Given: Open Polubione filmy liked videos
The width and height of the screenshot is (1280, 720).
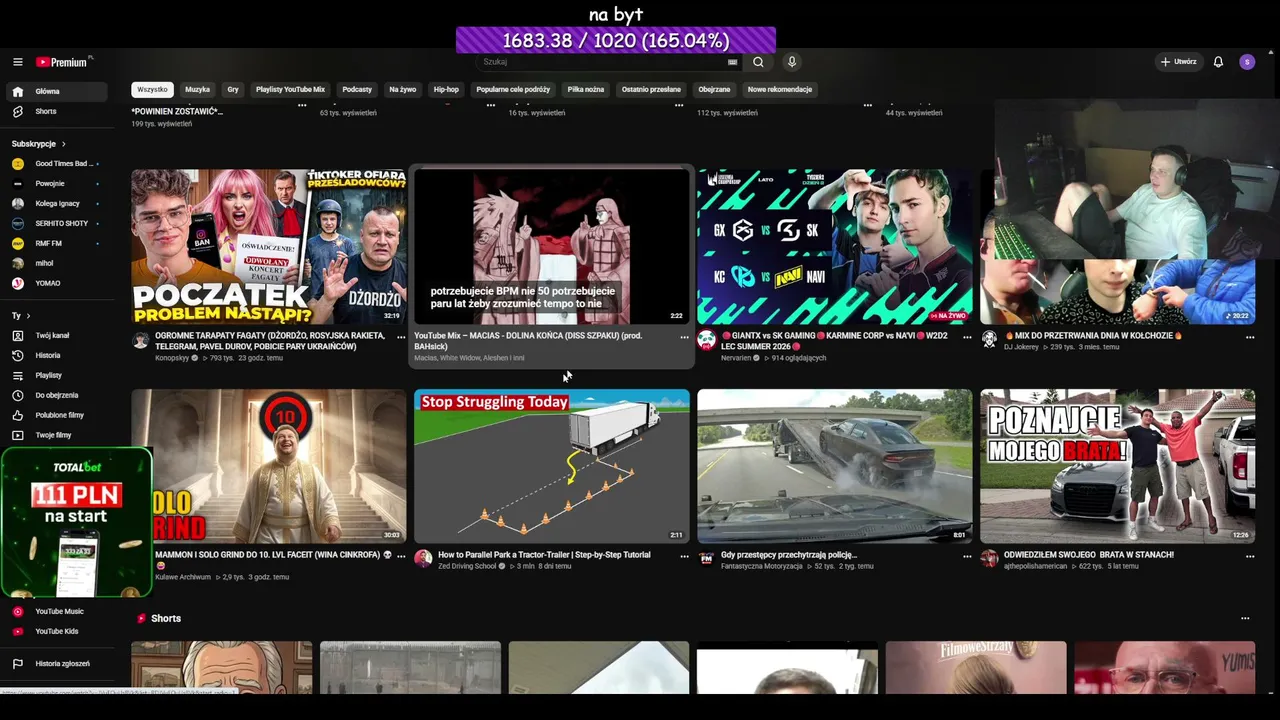Looking at the screenshot, I should click(x=56, y=415).
